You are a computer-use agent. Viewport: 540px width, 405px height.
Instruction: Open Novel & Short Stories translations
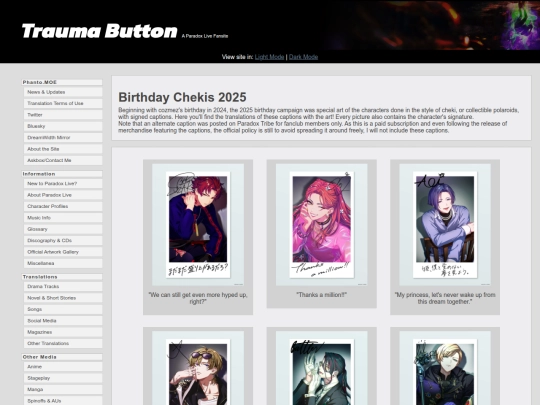coord(63,298)
